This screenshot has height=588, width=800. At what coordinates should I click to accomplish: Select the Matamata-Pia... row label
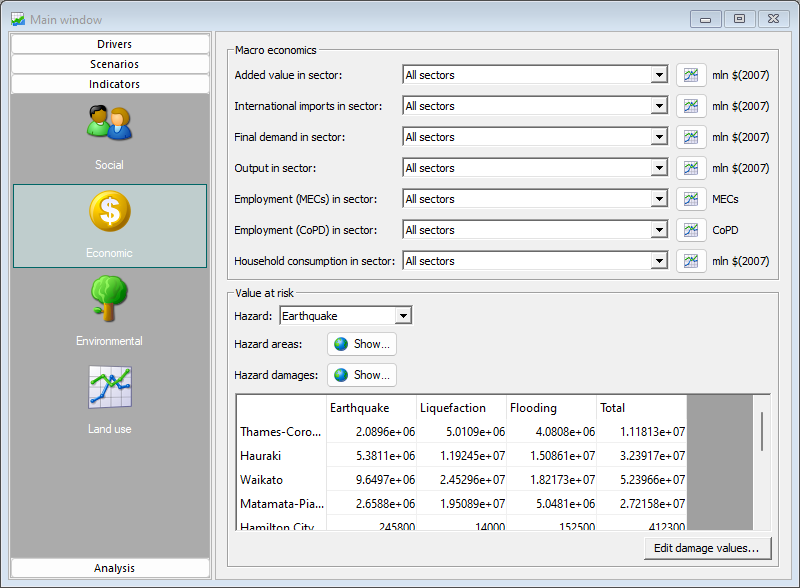click(281, 504)
